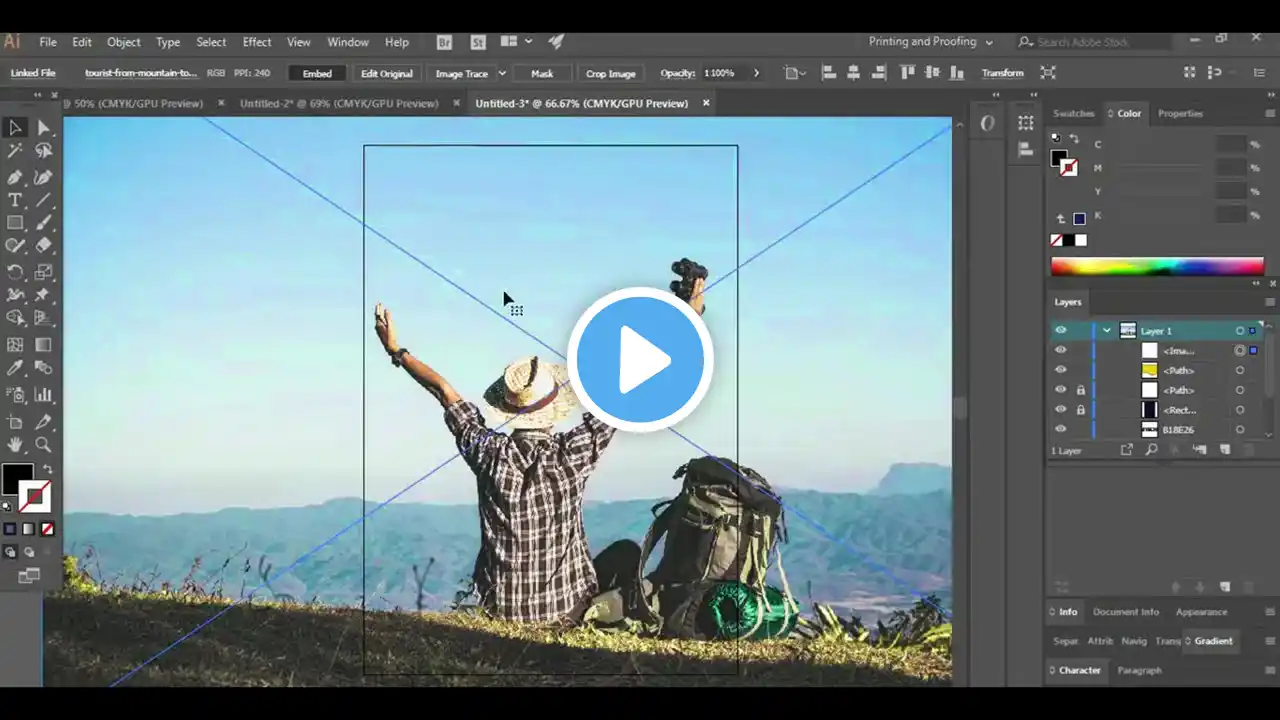Click the Edit Original button
The image size is (1280, 720).
point(386,72)
